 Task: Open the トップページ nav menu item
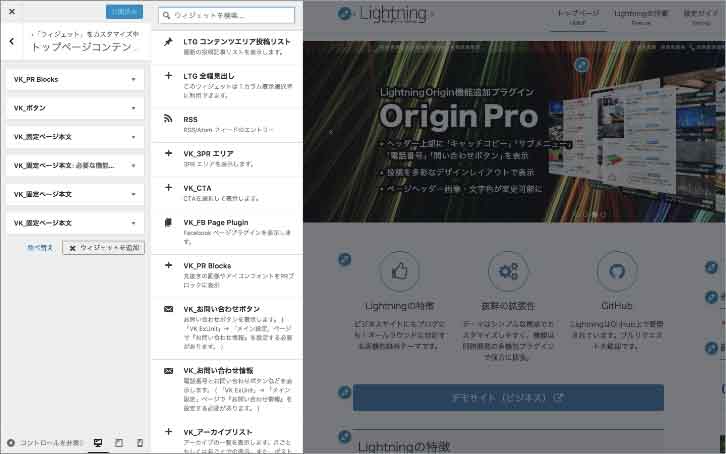578,16
